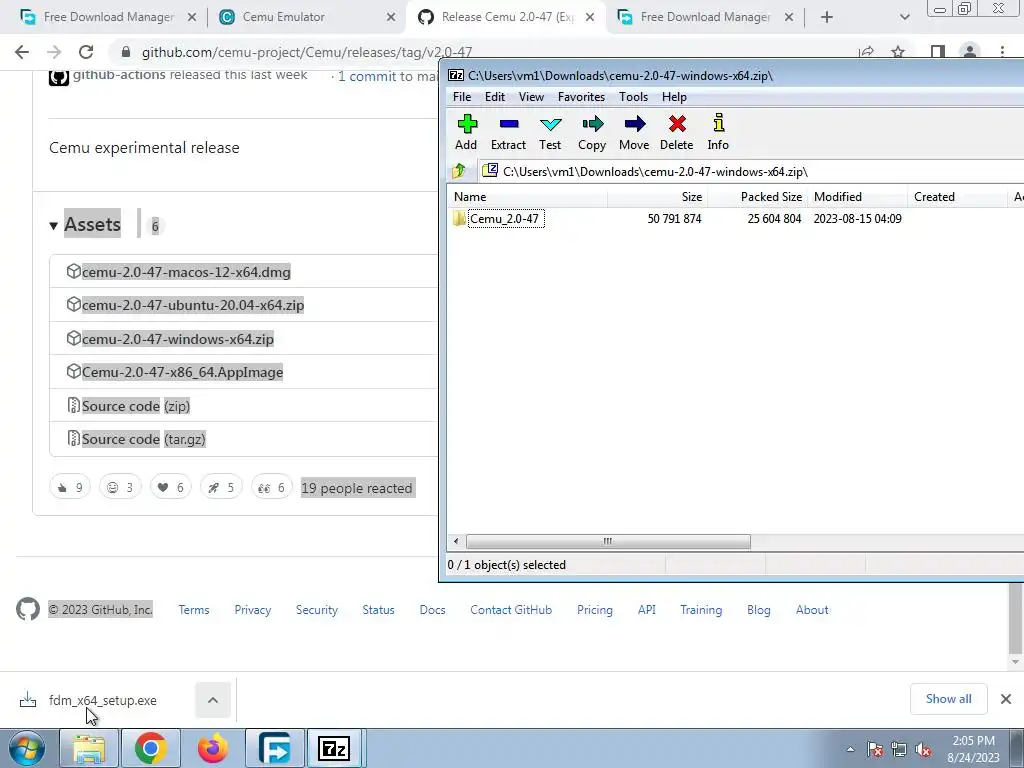Open the File menu in 7-Zip
Screen dimensions: 1024x768
coord(462,97)
